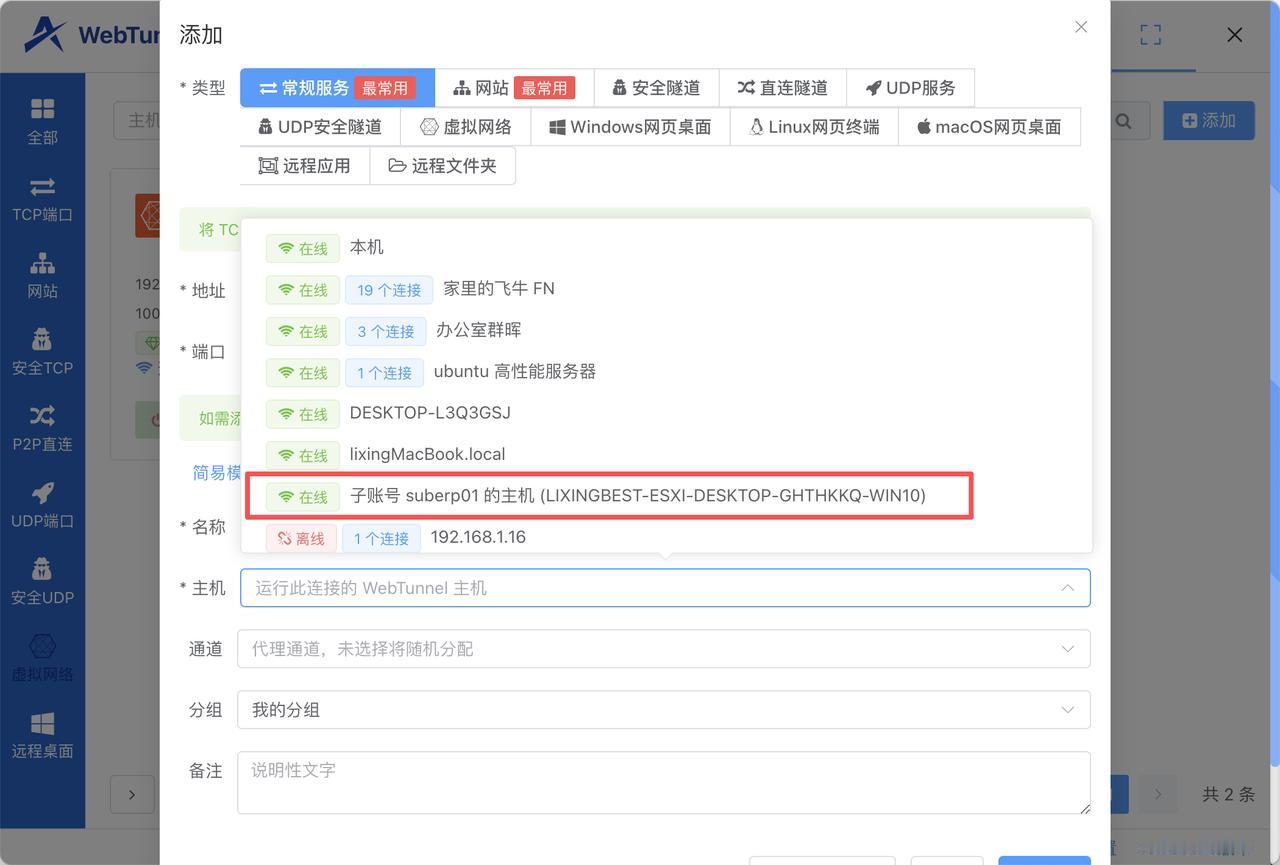Select the Windows网页桌面 type
The height and width of the screenshot is (865, 1280).
[631, 127]
